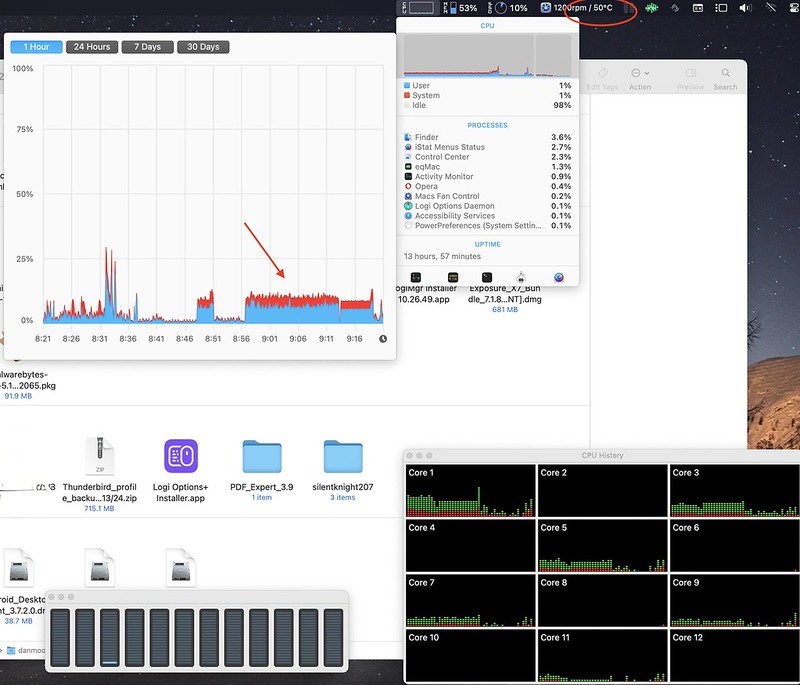Open fan 1200rpm sensor menu item

click(x=577, y=8)
